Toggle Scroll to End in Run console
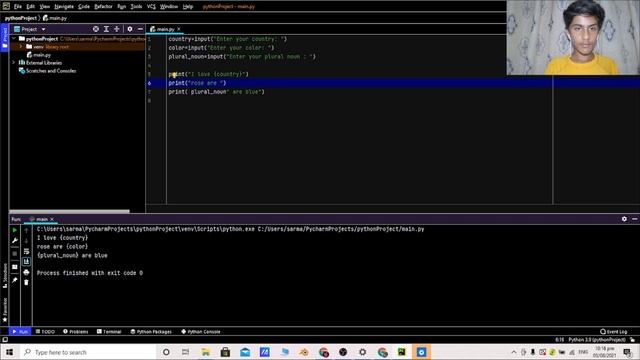 27,262
